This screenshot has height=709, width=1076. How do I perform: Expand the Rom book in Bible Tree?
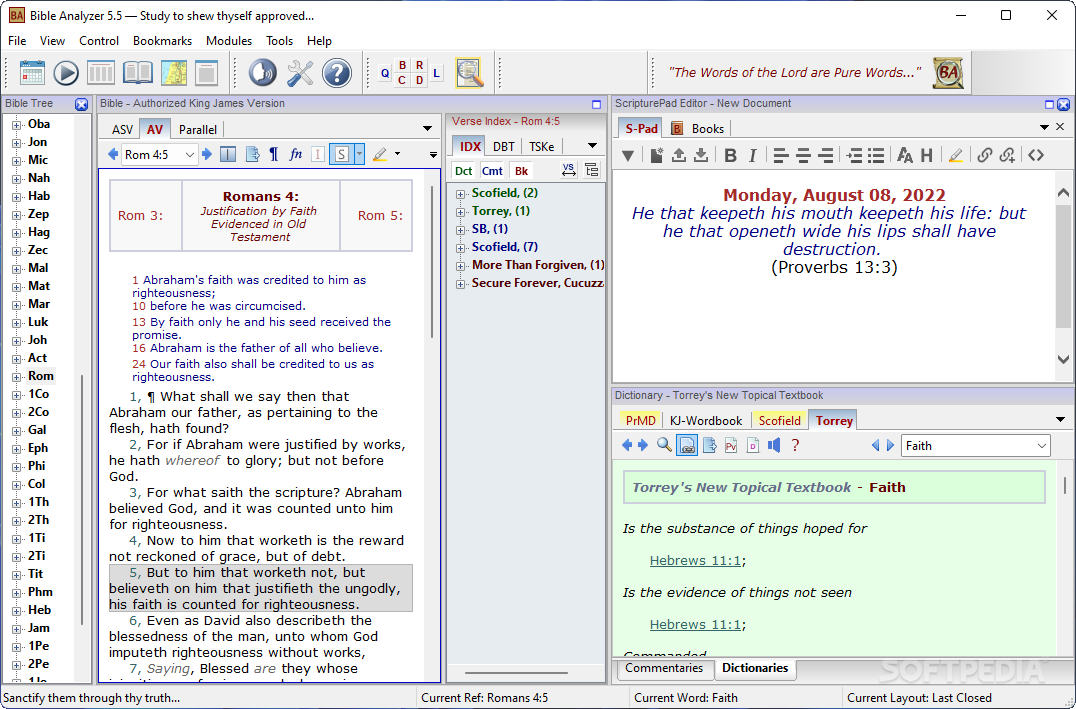pyautogui.click(x=16, y=377)
